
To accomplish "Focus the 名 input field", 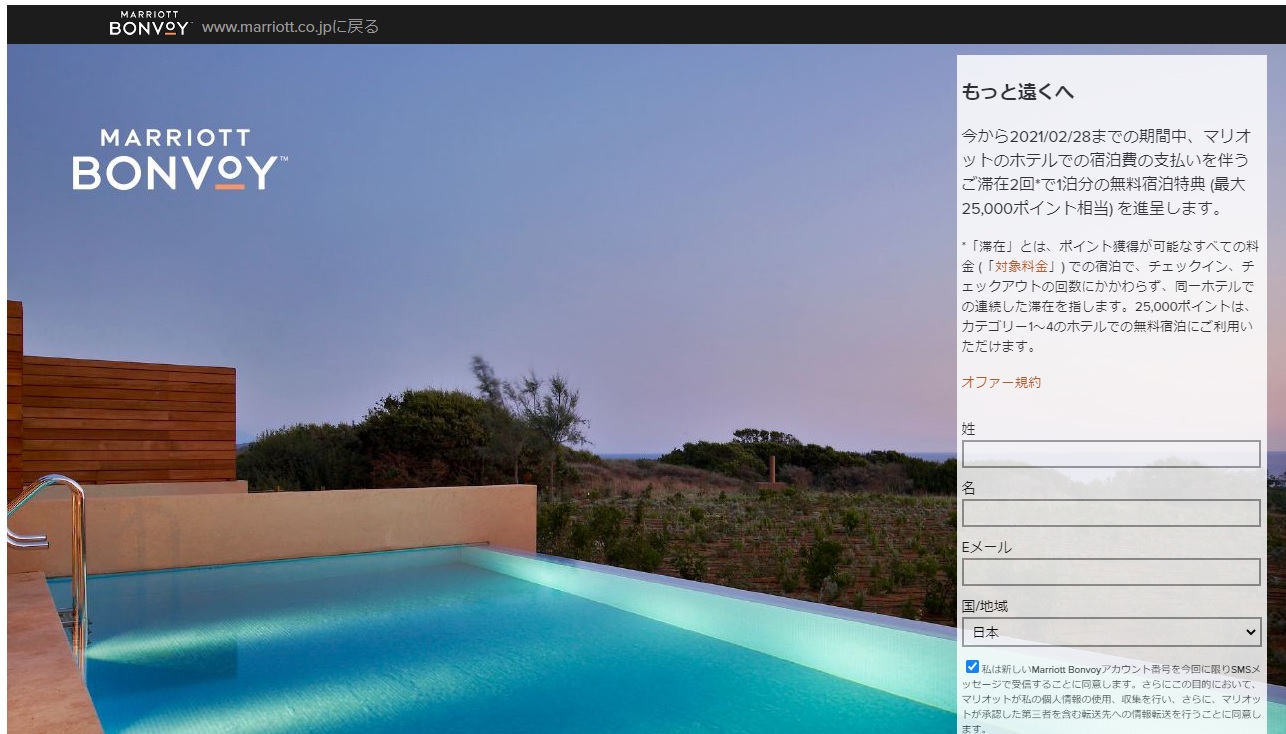I will (x=1111, y=513).
